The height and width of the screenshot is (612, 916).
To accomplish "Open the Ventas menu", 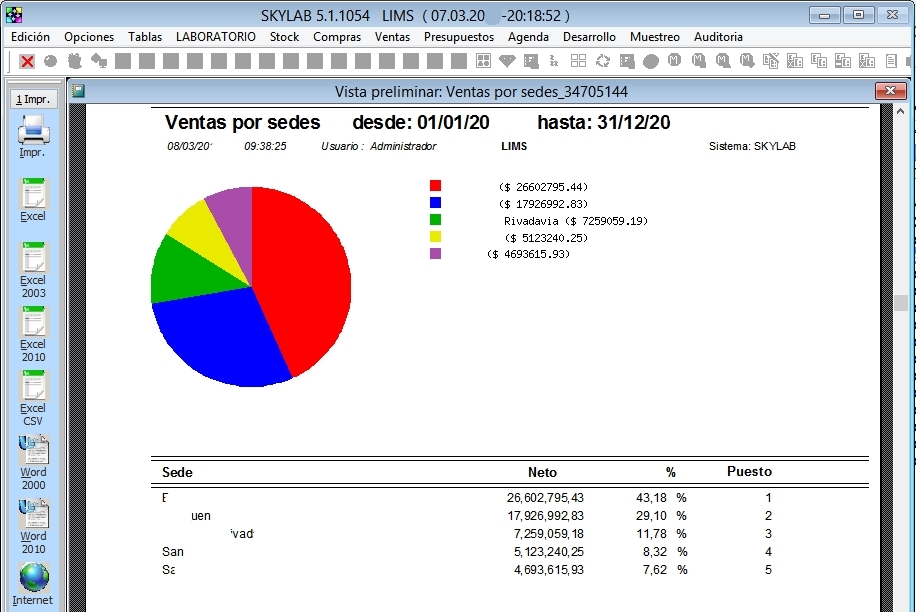I will pos(392,37).
